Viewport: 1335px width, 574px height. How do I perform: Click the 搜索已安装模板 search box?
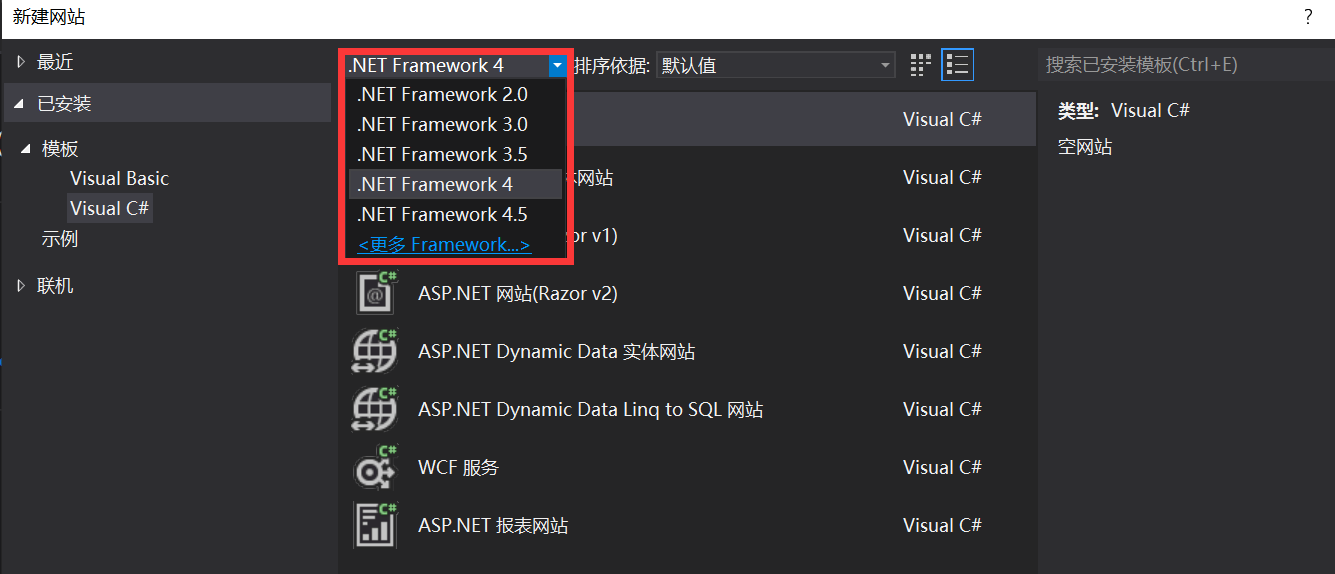pyautogui.click(x=1185, y=65)
